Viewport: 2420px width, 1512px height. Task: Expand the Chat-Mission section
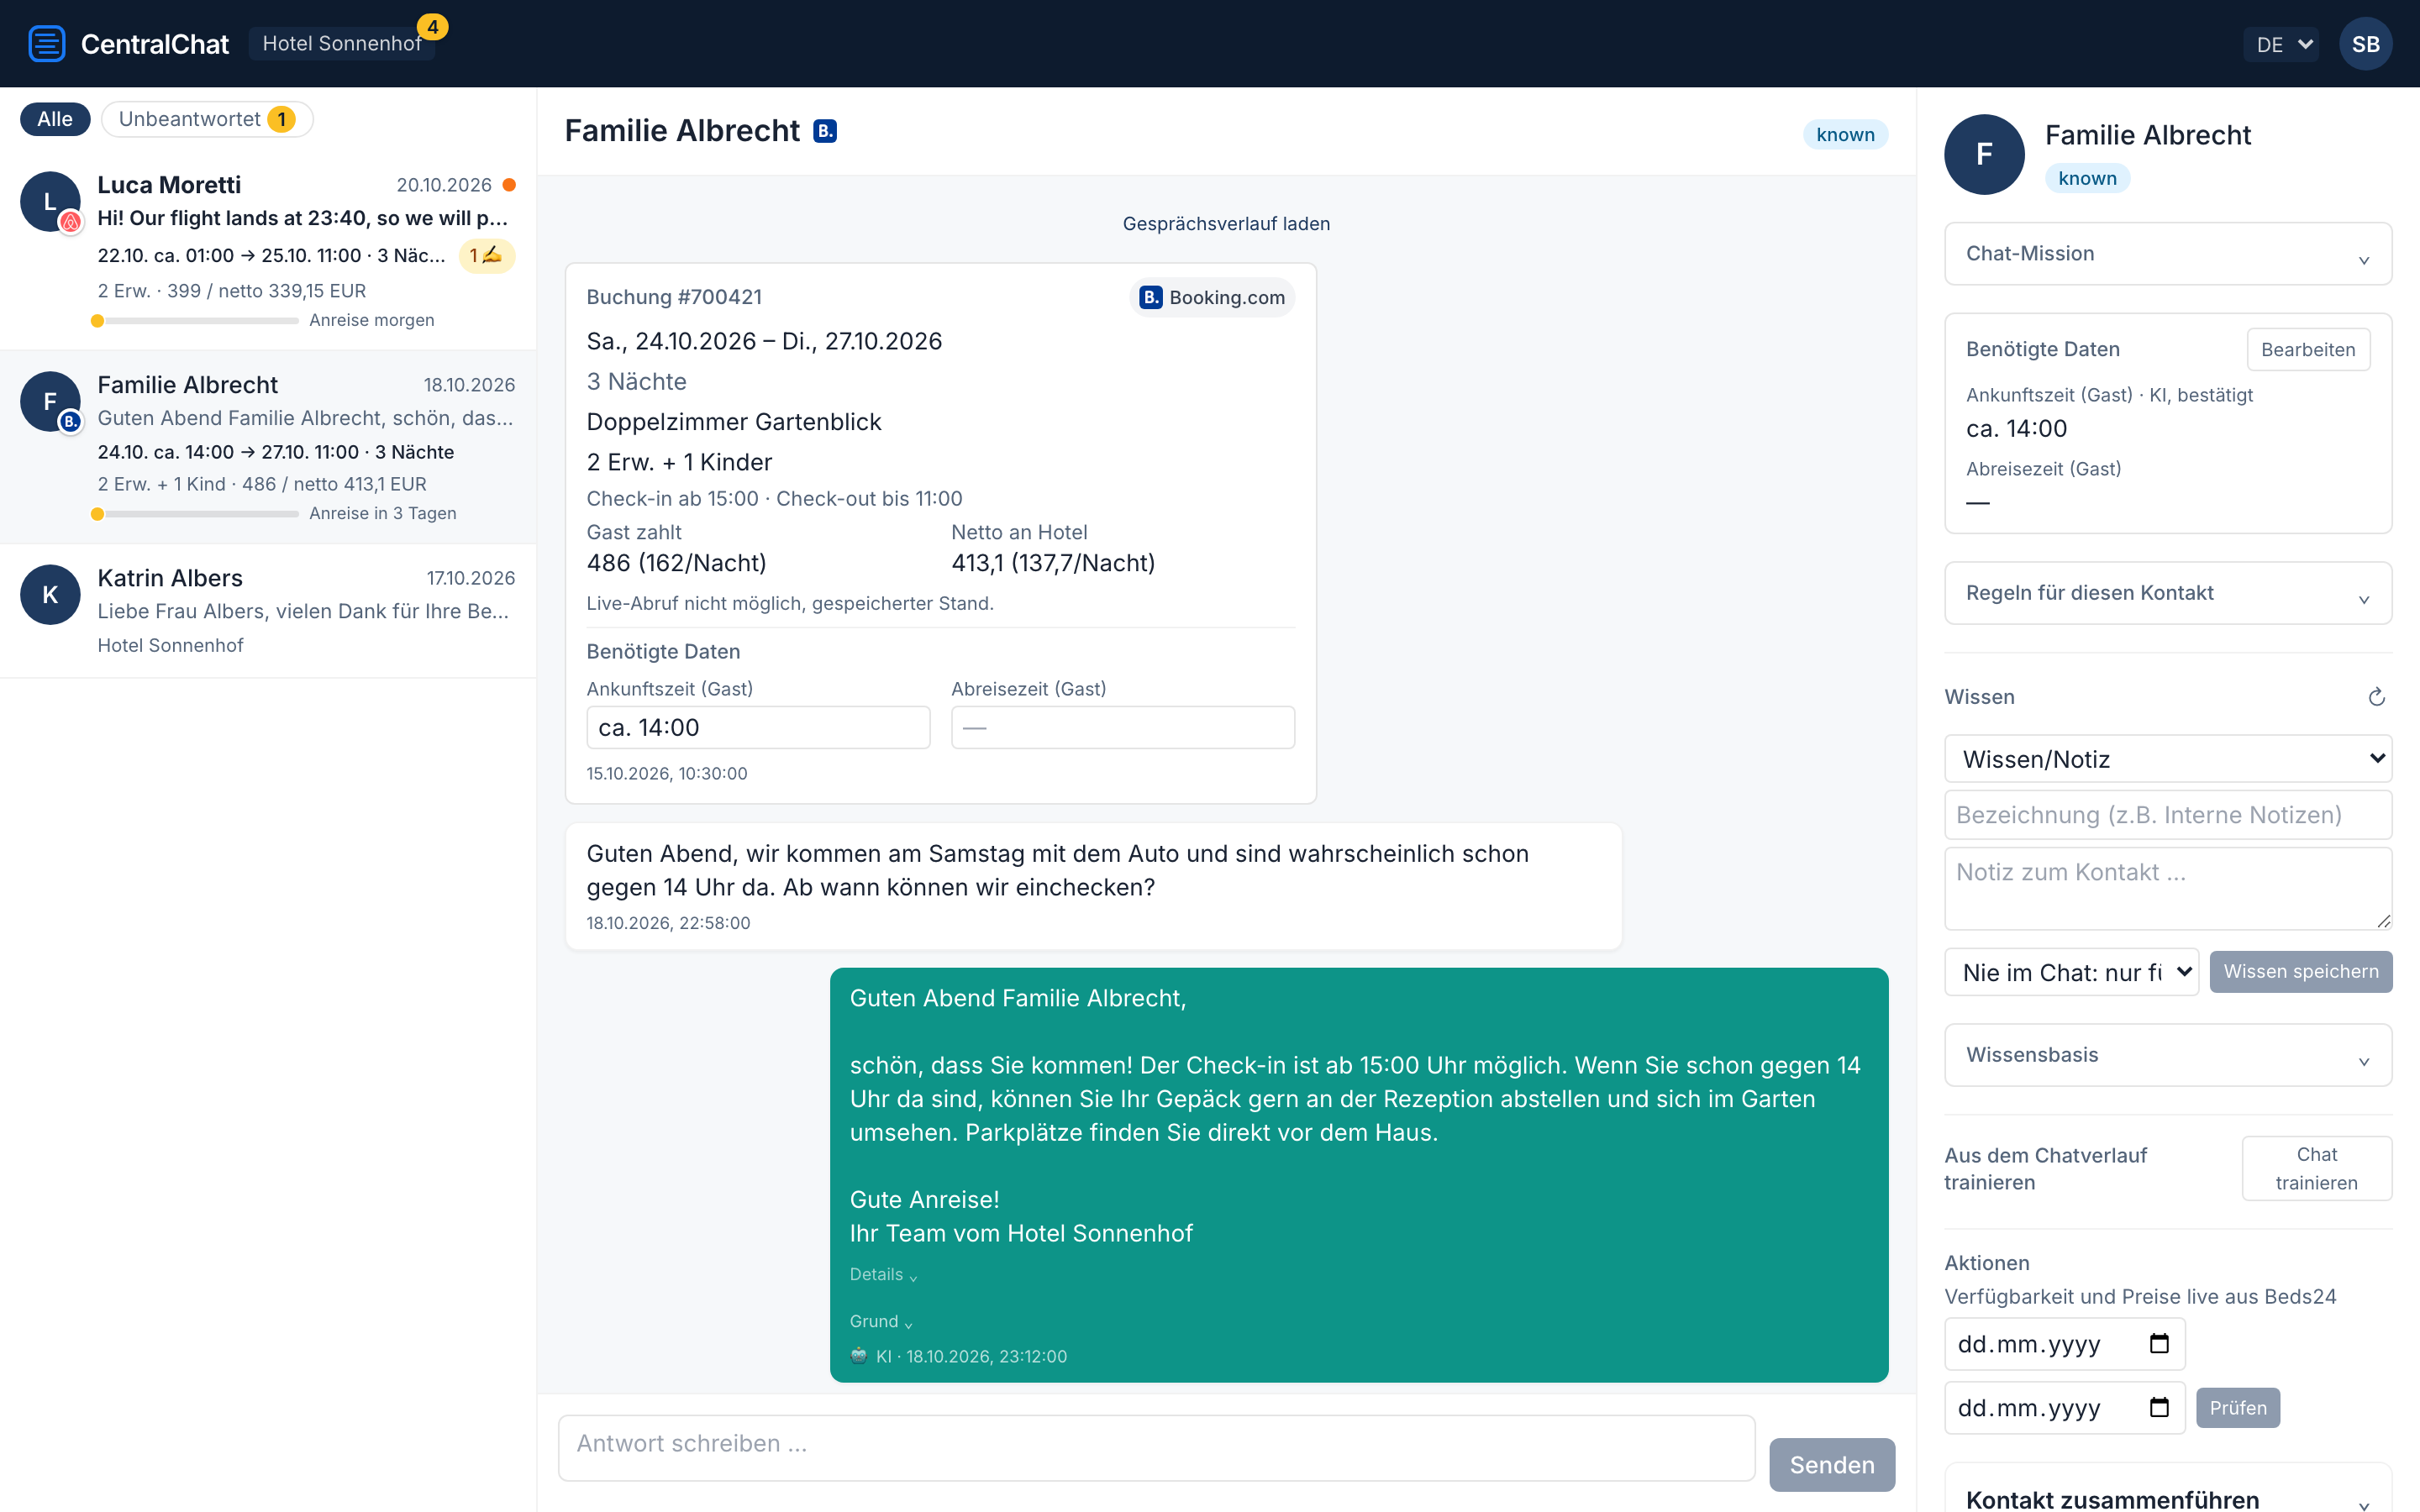click(x=2167, y=254)
